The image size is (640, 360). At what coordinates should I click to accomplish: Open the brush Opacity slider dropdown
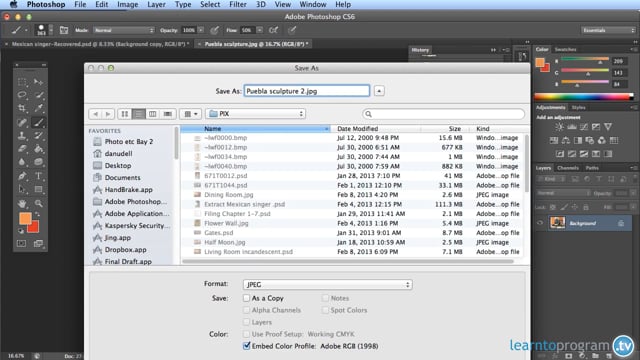coord(201,30)
